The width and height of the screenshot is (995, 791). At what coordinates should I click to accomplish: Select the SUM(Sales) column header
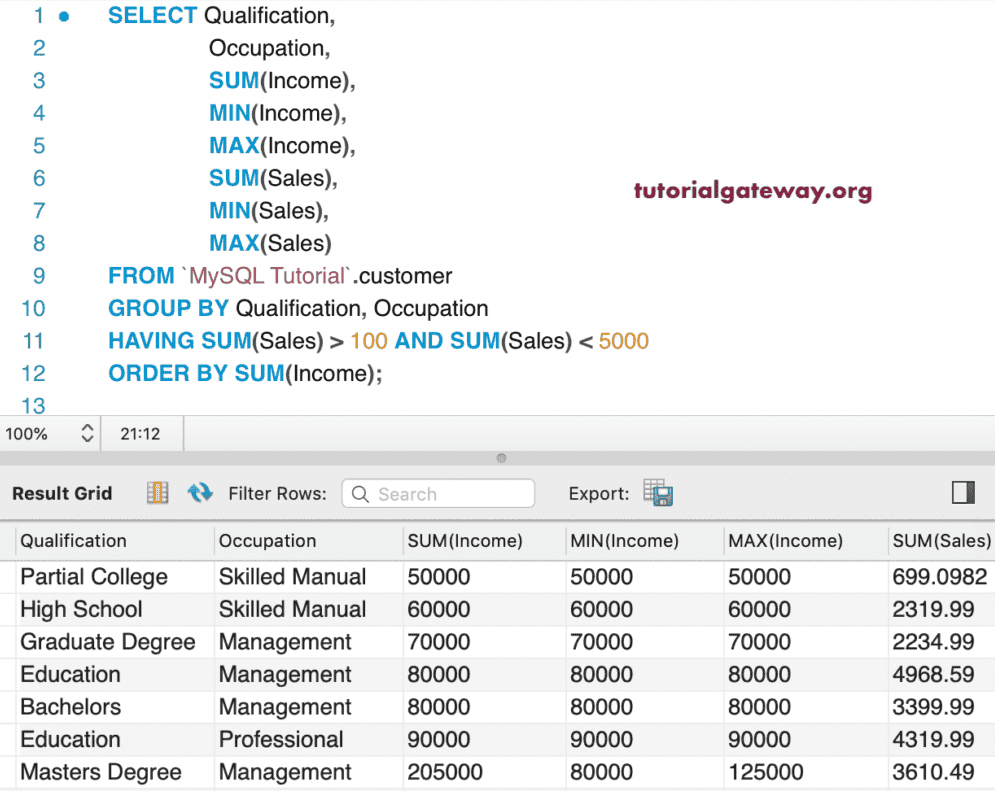(x=940, y=541)
